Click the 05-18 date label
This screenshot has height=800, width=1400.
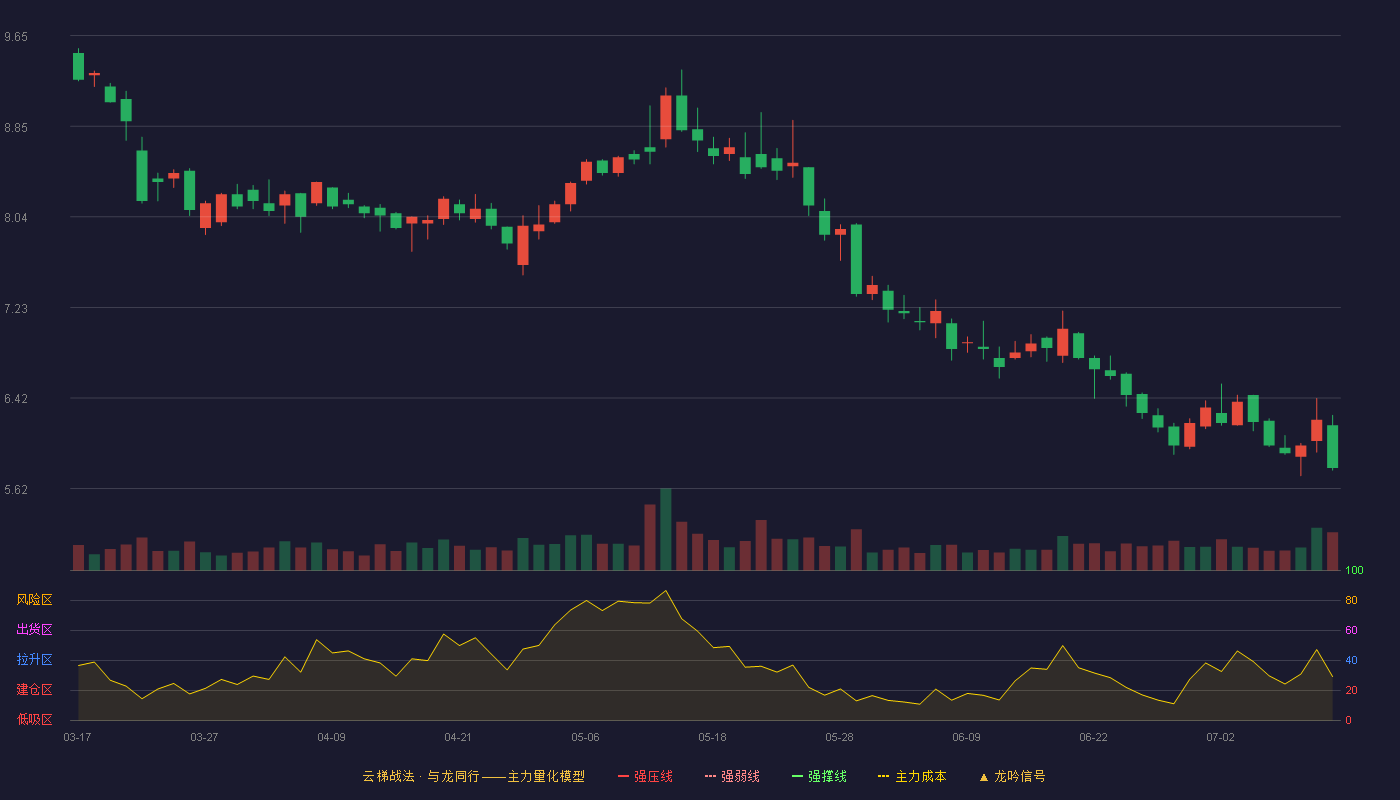tap(712, 737)
